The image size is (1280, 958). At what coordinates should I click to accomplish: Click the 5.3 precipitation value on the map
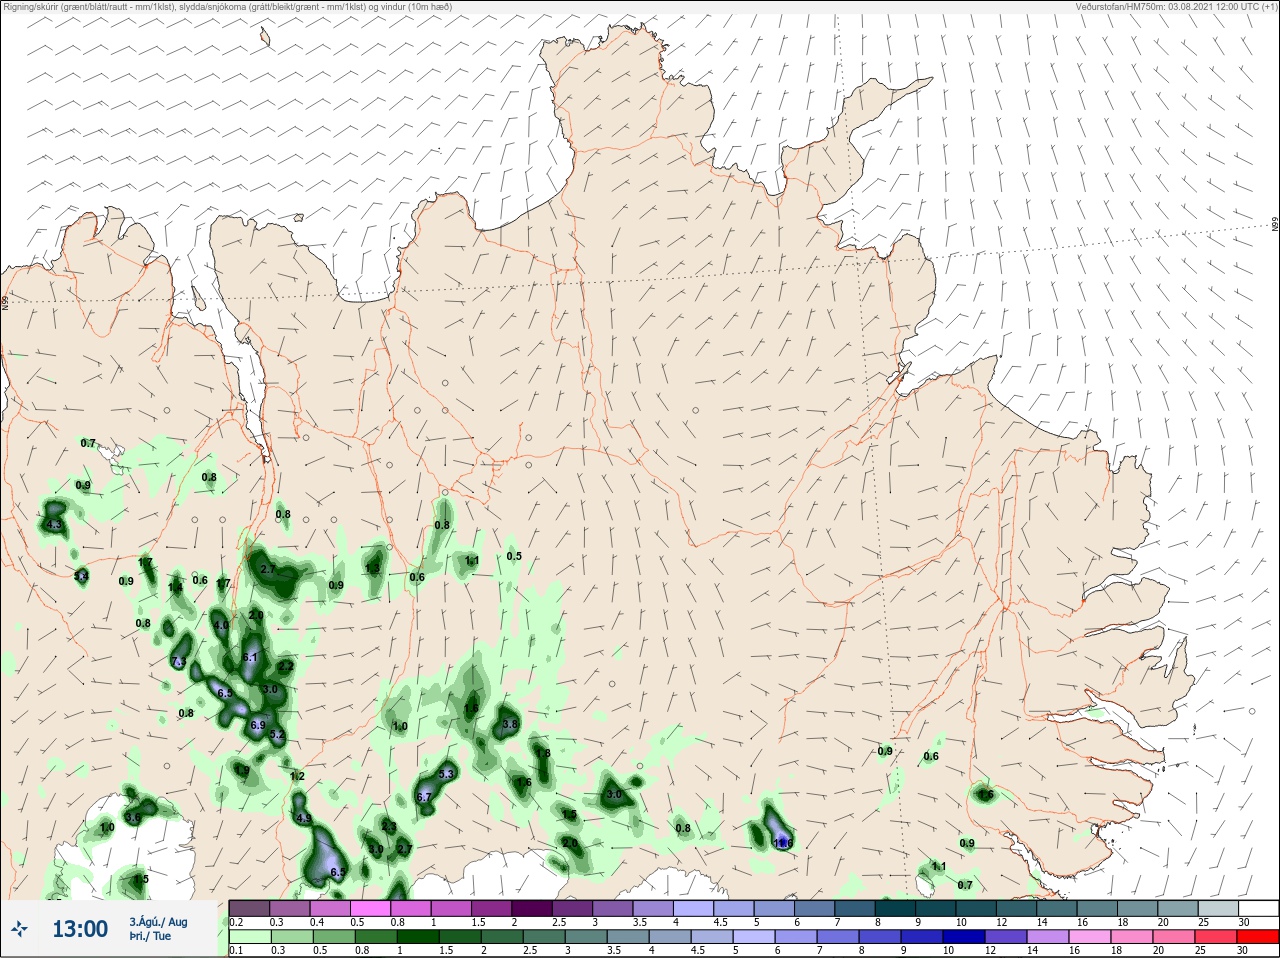tap(446, 775)
